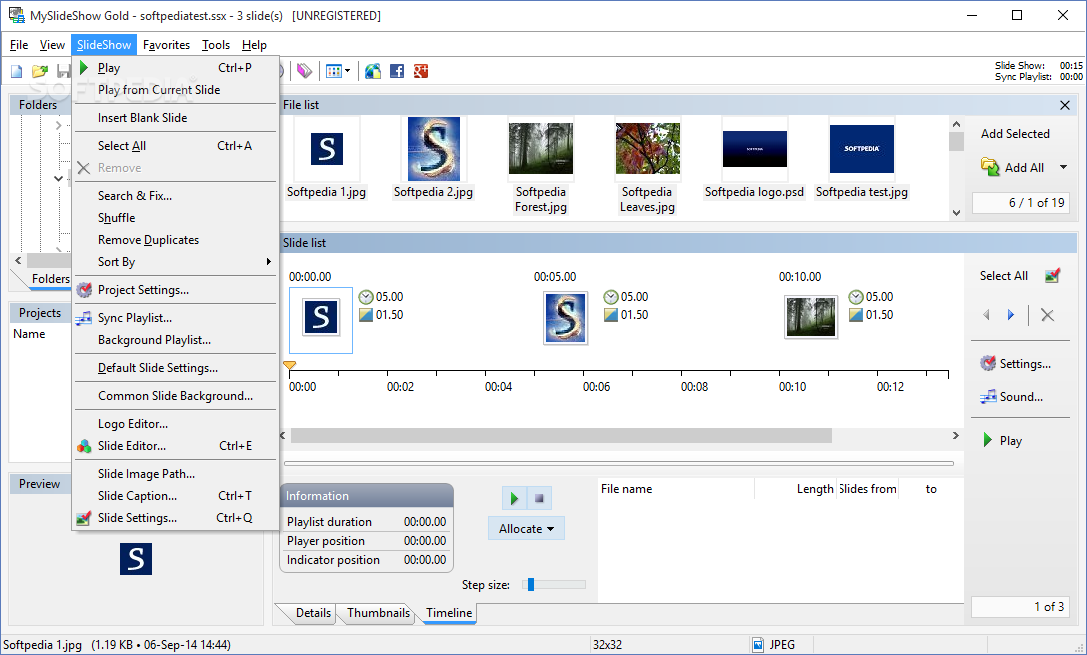Stop playlist playback with the stop button
Screen dimensions: 1087x655
coord(539,498)
